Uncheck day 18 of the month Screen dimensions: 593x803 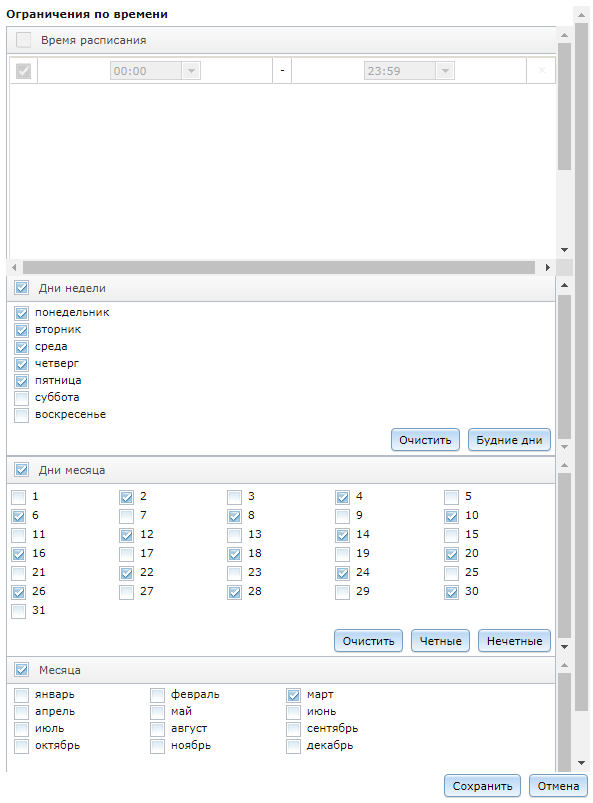coord(235,554)
